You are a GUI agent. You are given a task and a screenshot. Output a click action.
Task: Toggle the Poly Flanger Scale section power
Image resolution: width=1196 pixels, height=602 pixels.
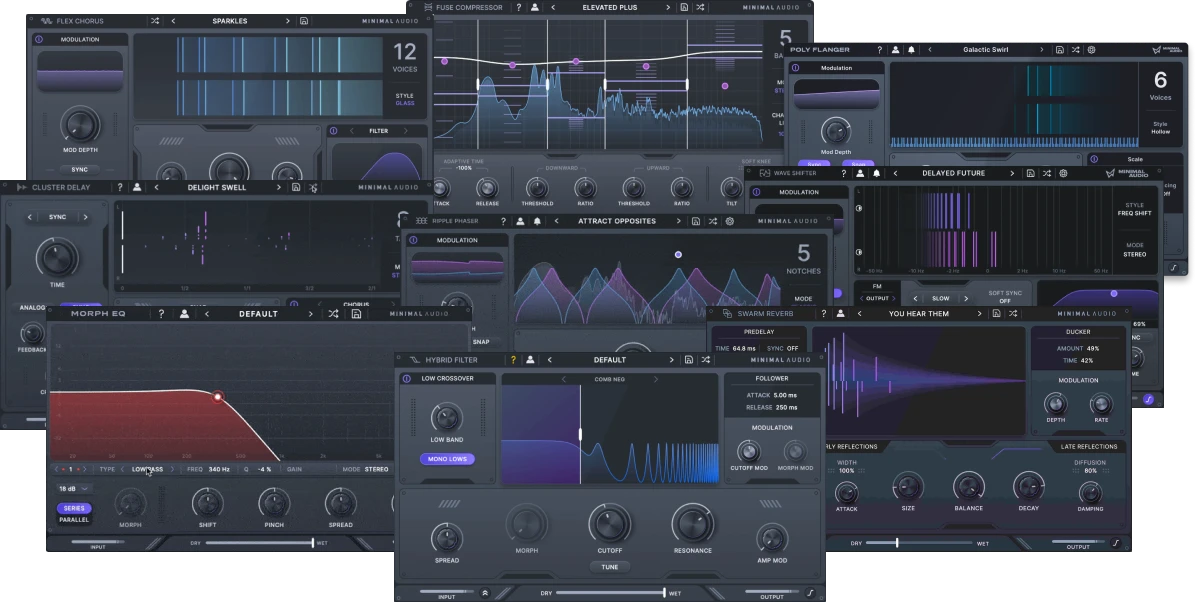[1094, 159]
